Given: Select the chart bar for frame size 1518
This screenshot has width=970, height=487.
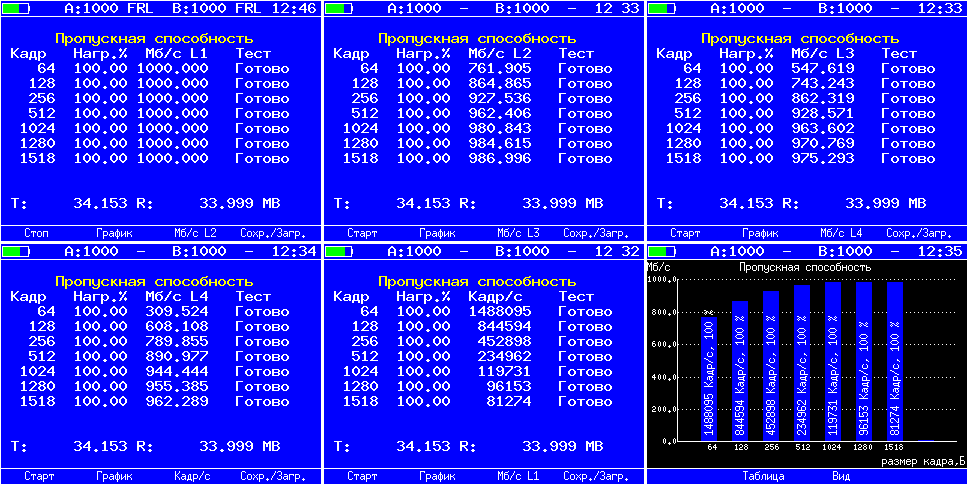Looking at the screenshot, I should coord(895,361).
